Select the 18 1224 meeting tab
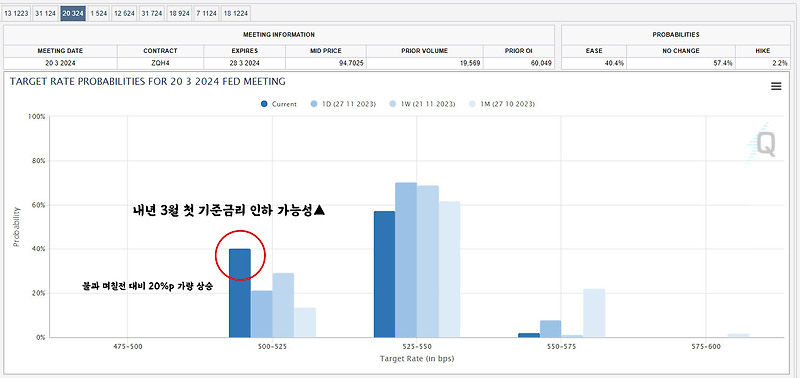The image size is (800, 378). pyautogui.click(x=236, y=14)
